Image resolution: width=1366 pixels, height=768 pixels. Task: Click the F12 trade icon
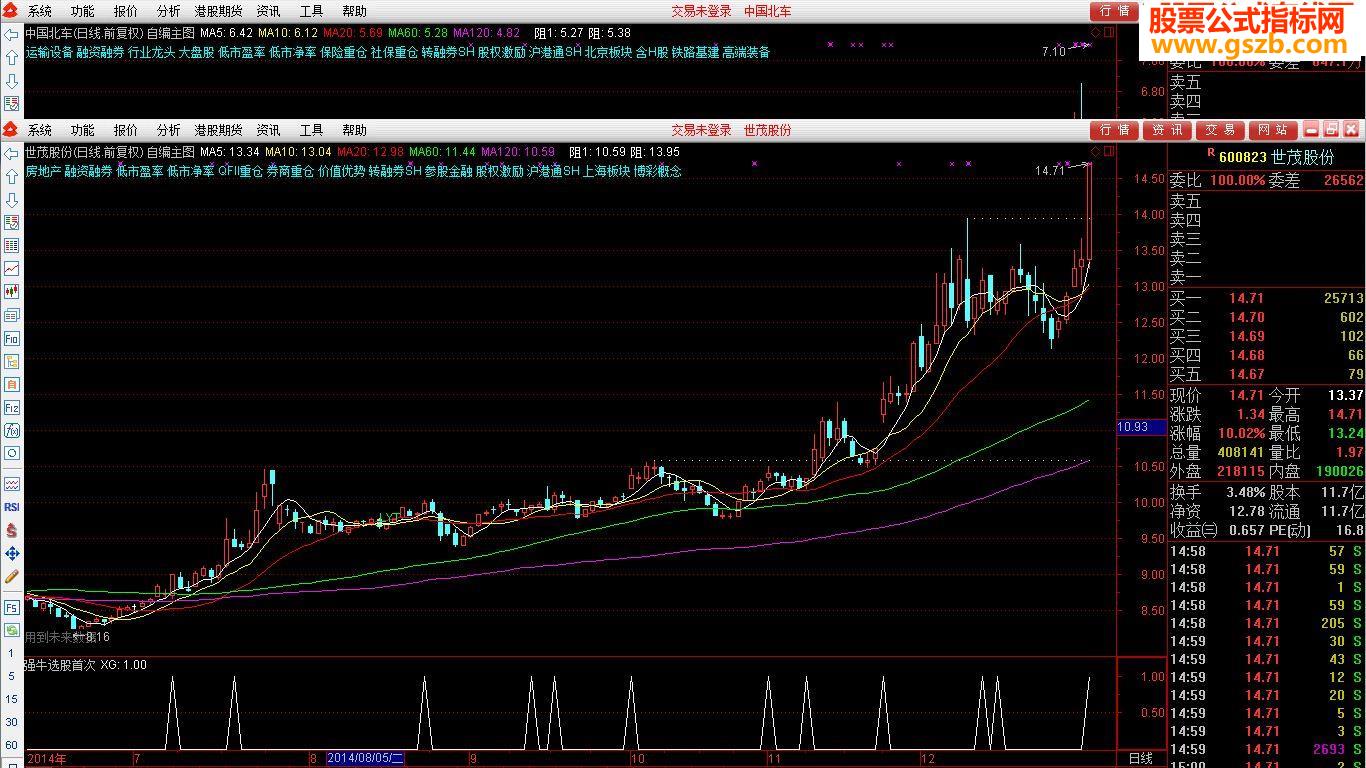[x=11, y=408]
